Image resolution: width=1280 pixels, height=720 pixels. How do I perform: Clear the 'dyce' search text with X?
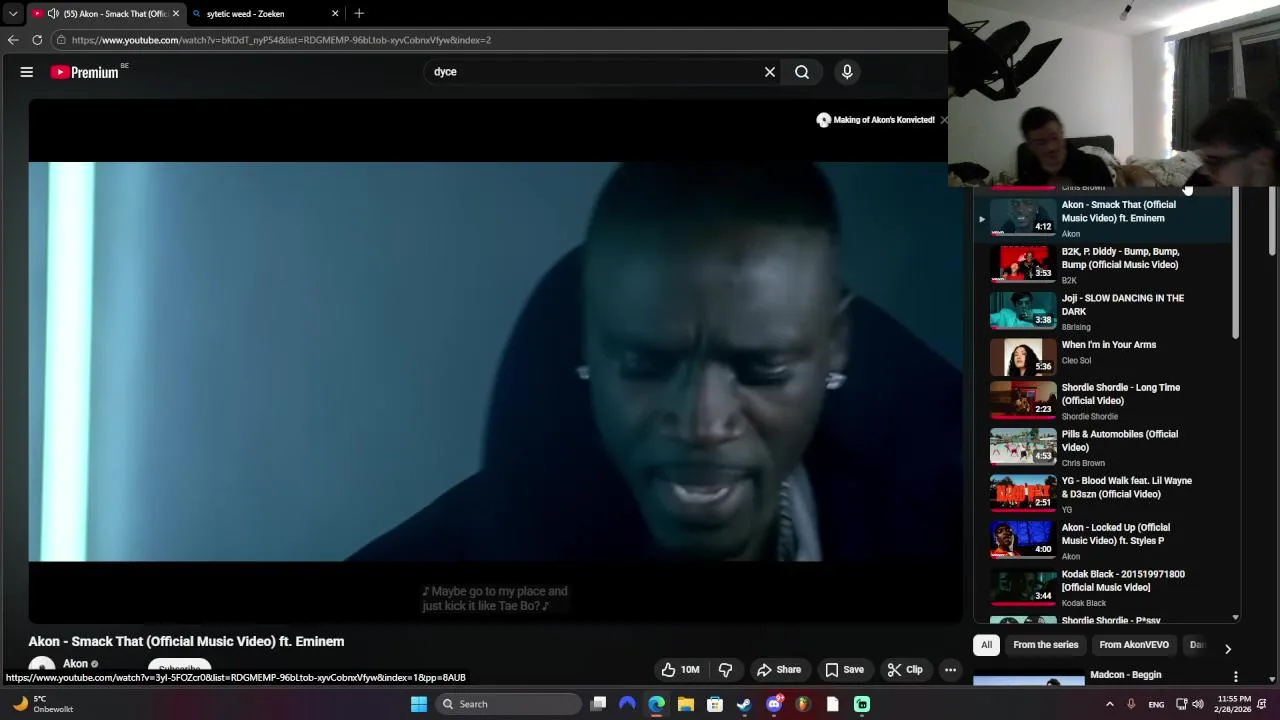click(x=770, y=72)
